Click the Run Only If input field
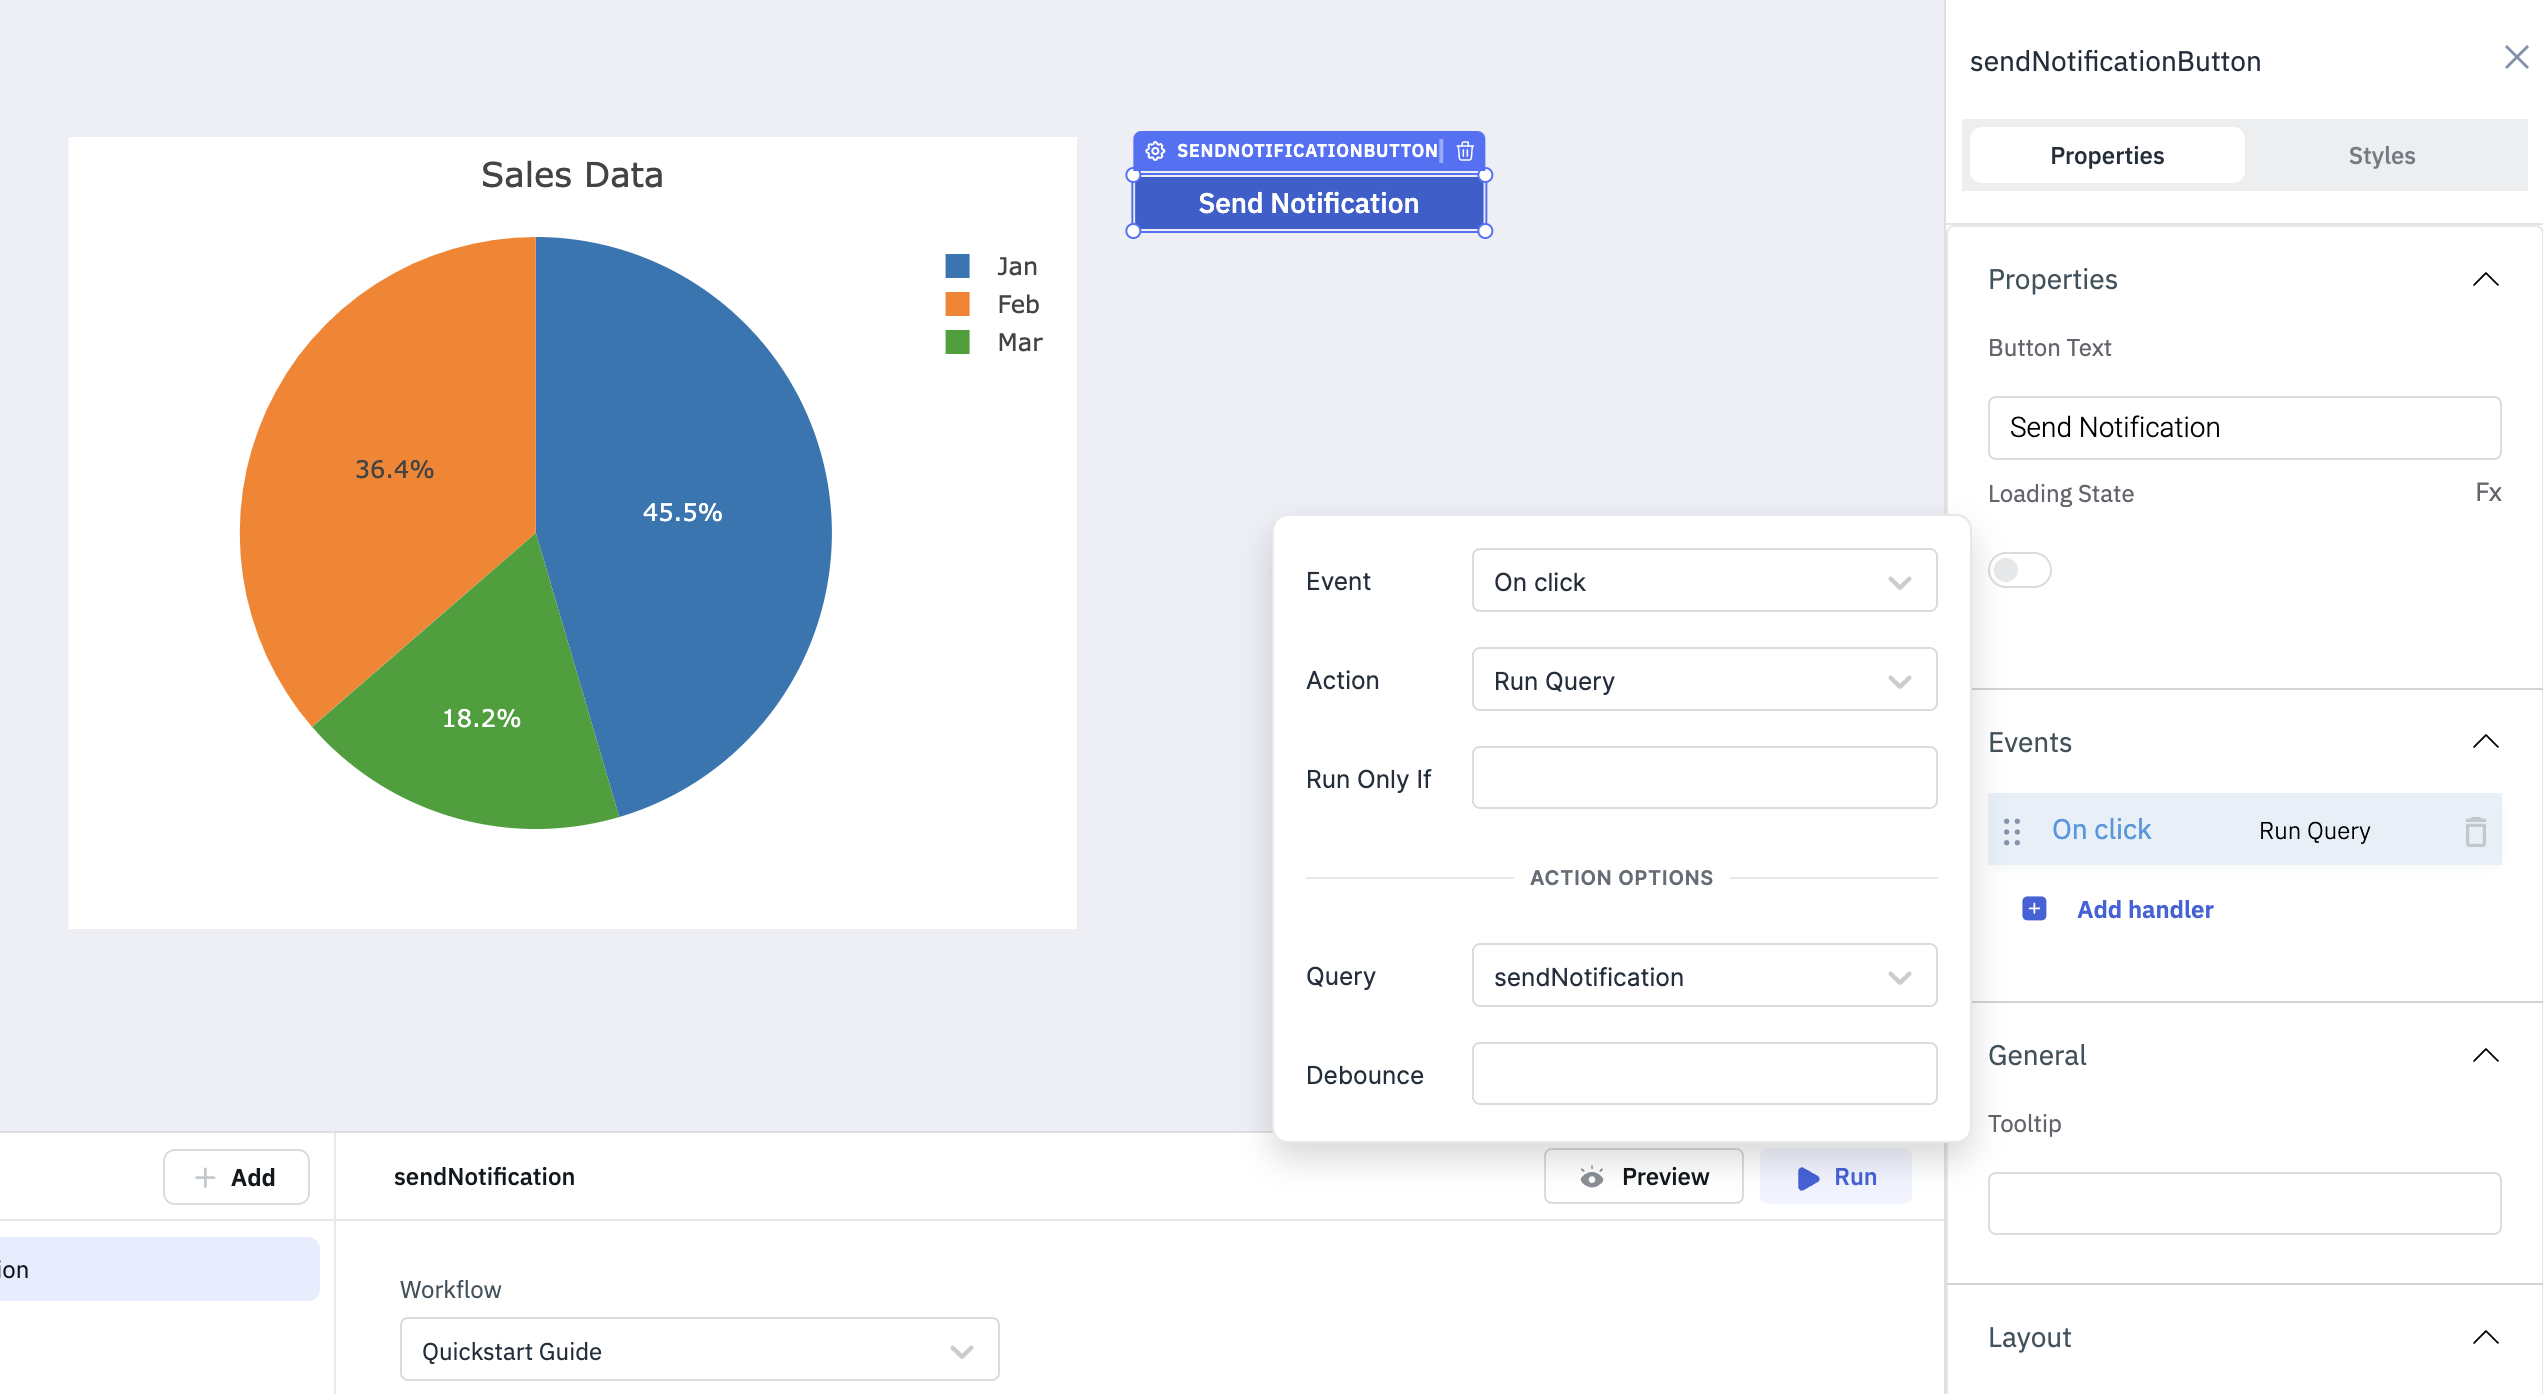Viewport: 2543px width, 1394px height. click(1704, 779)
